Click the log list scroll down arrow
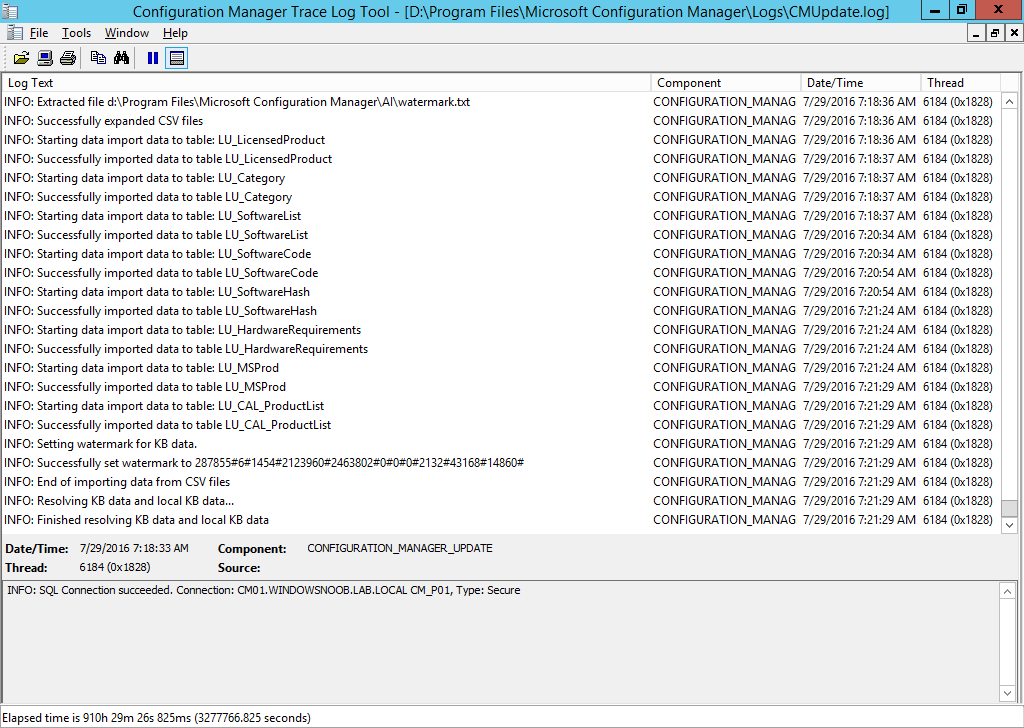The width and height of the screenshot is (1024, 728). (1009, 525)
